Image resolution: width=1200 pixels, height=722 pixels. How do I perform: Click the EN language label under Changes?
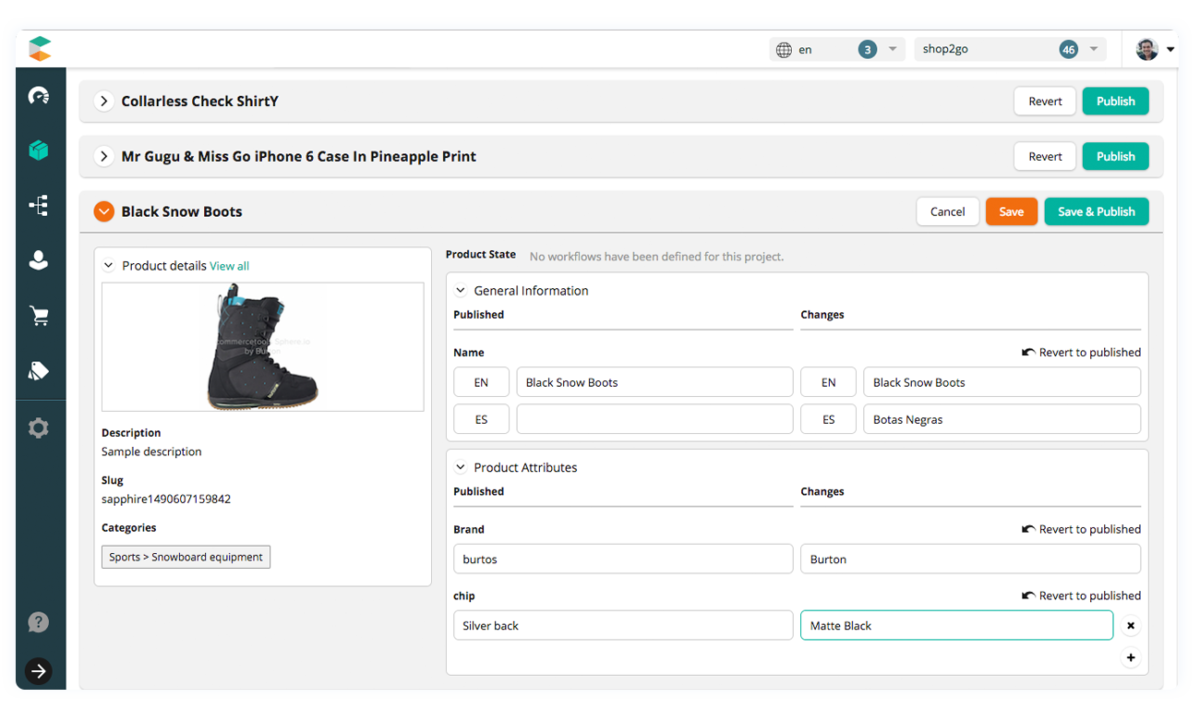pyautogui.click(x=828, y=382)
